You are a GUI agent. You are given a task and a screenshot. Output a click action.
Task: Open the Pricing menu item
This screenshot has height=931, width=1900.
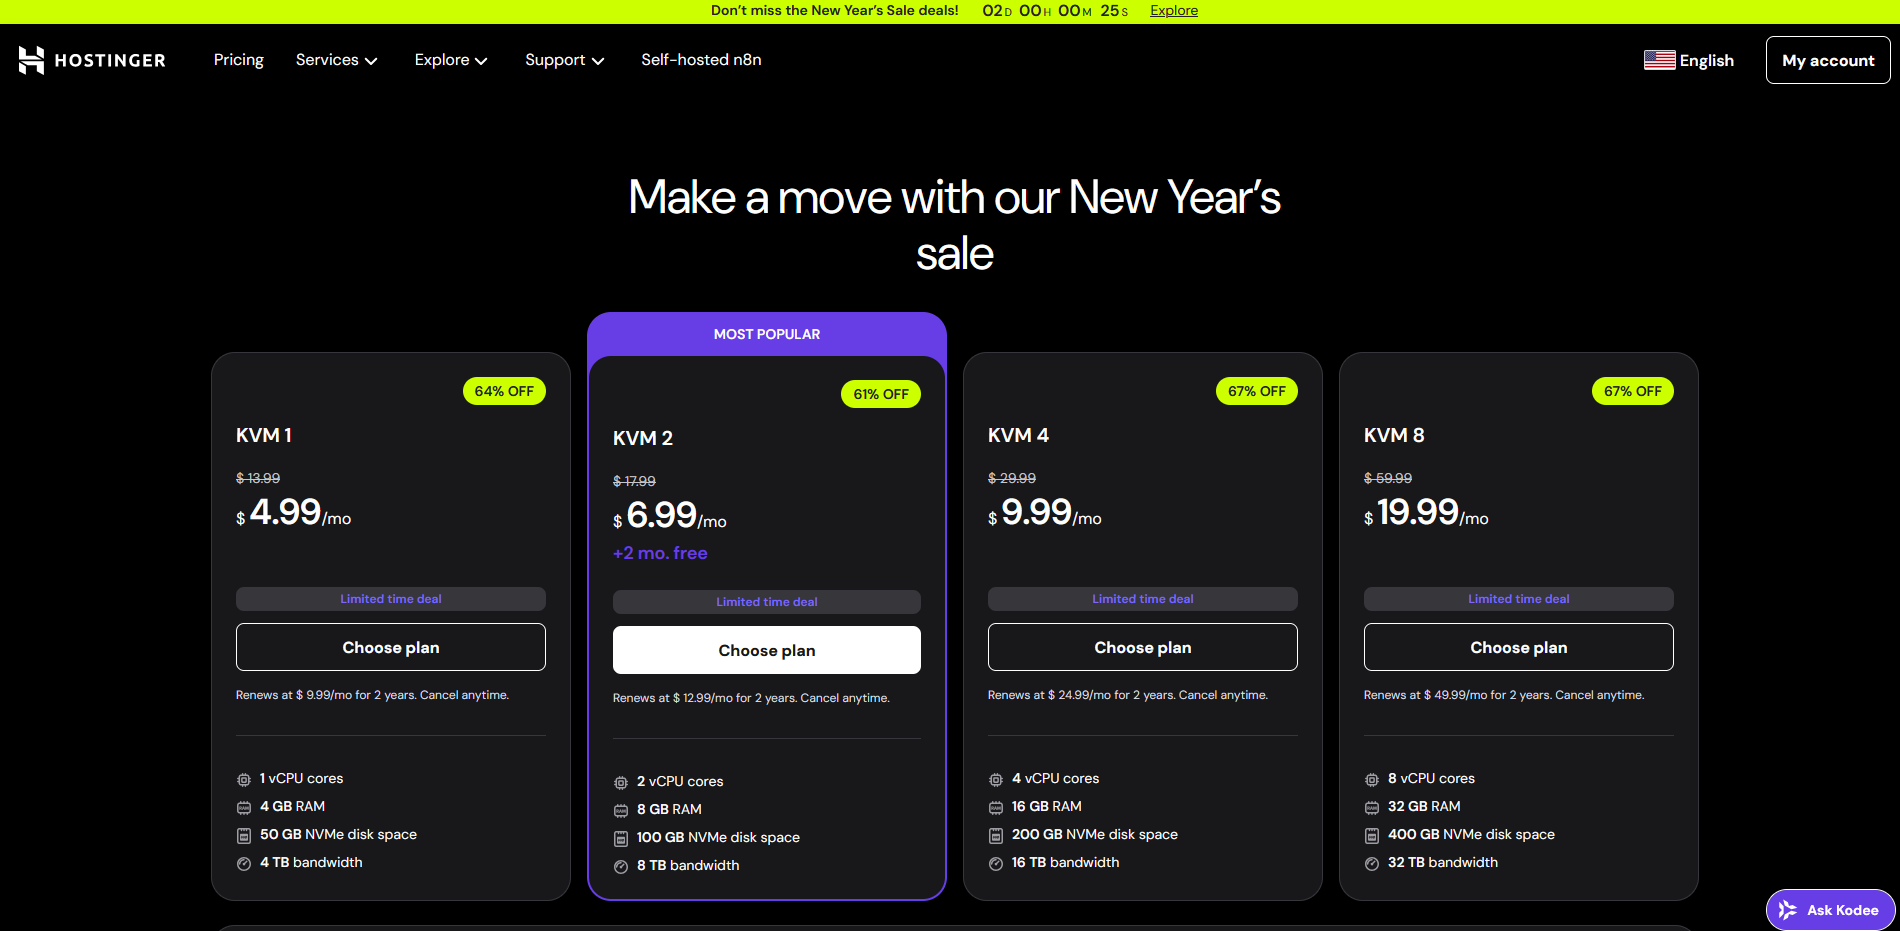tap(238, 60)
